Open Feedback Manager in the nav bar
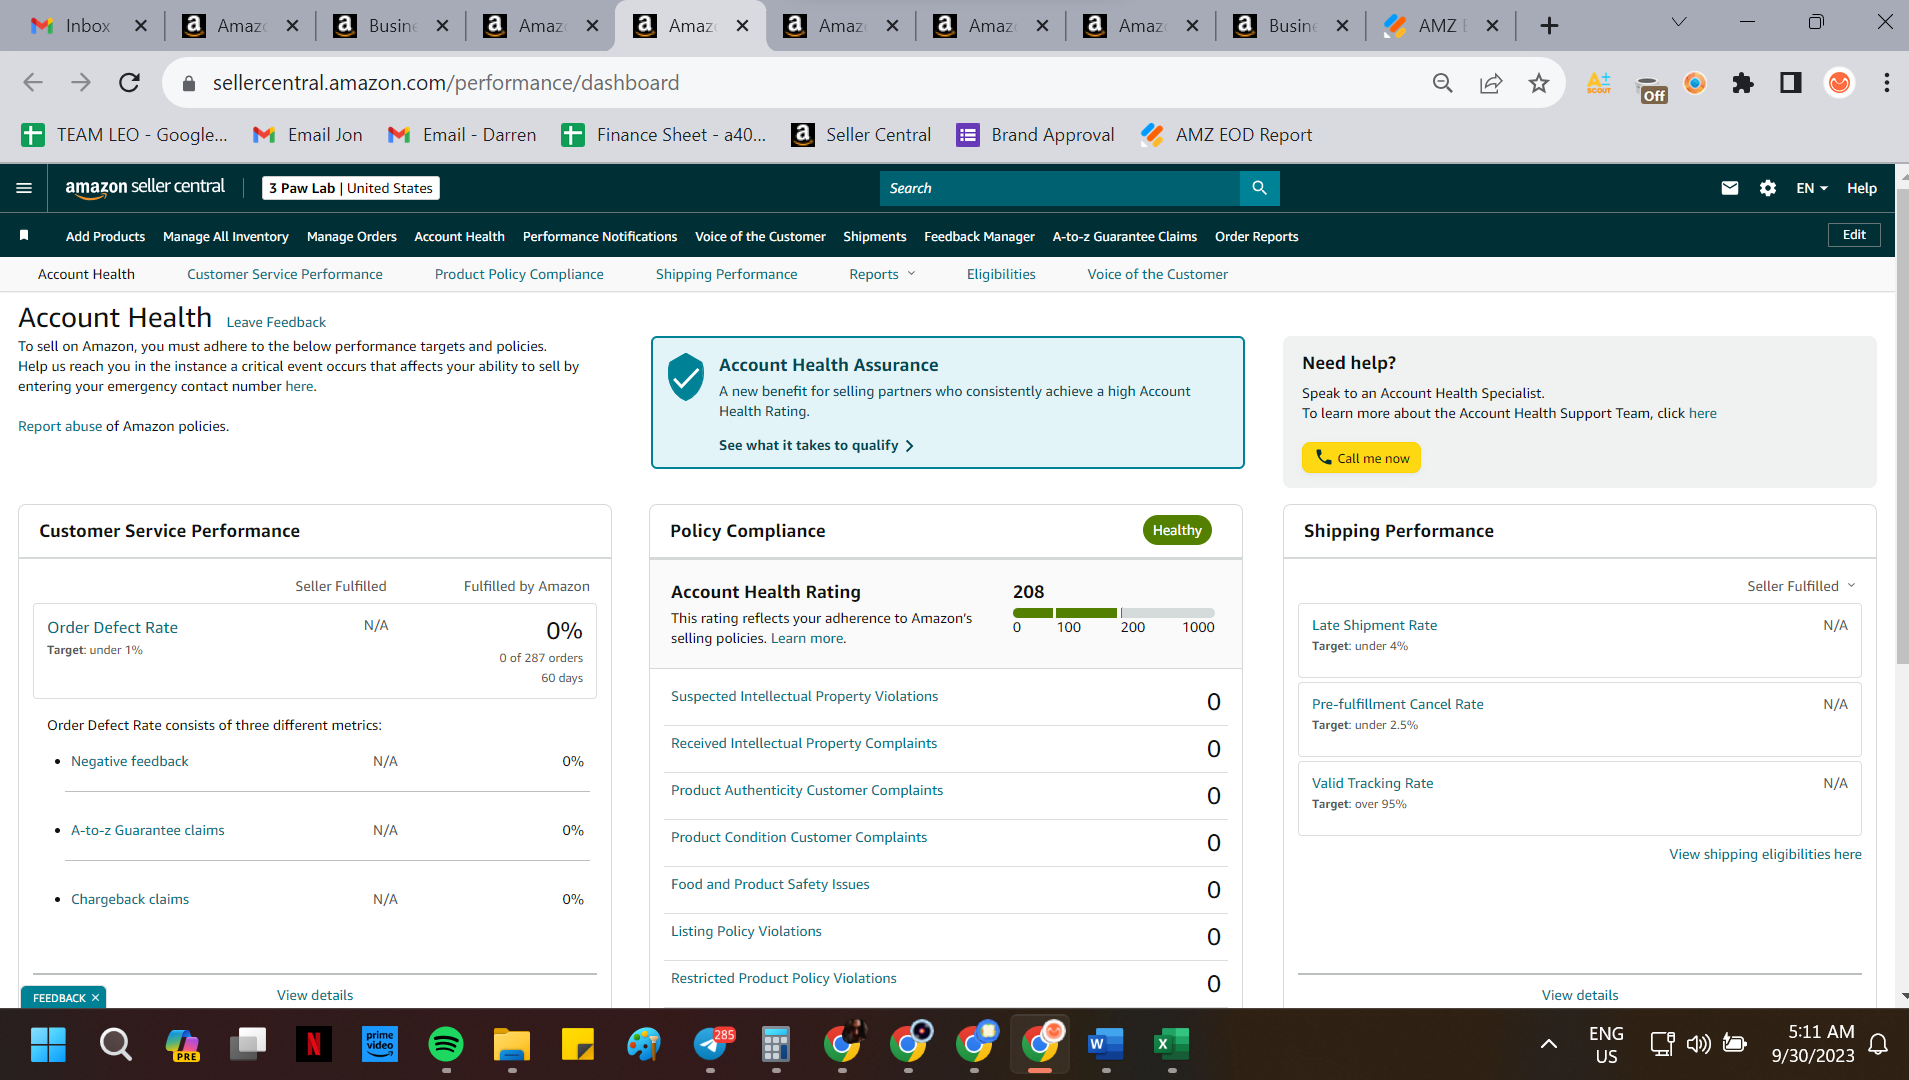This screenshot has height=1080, width=1909. 979,236
